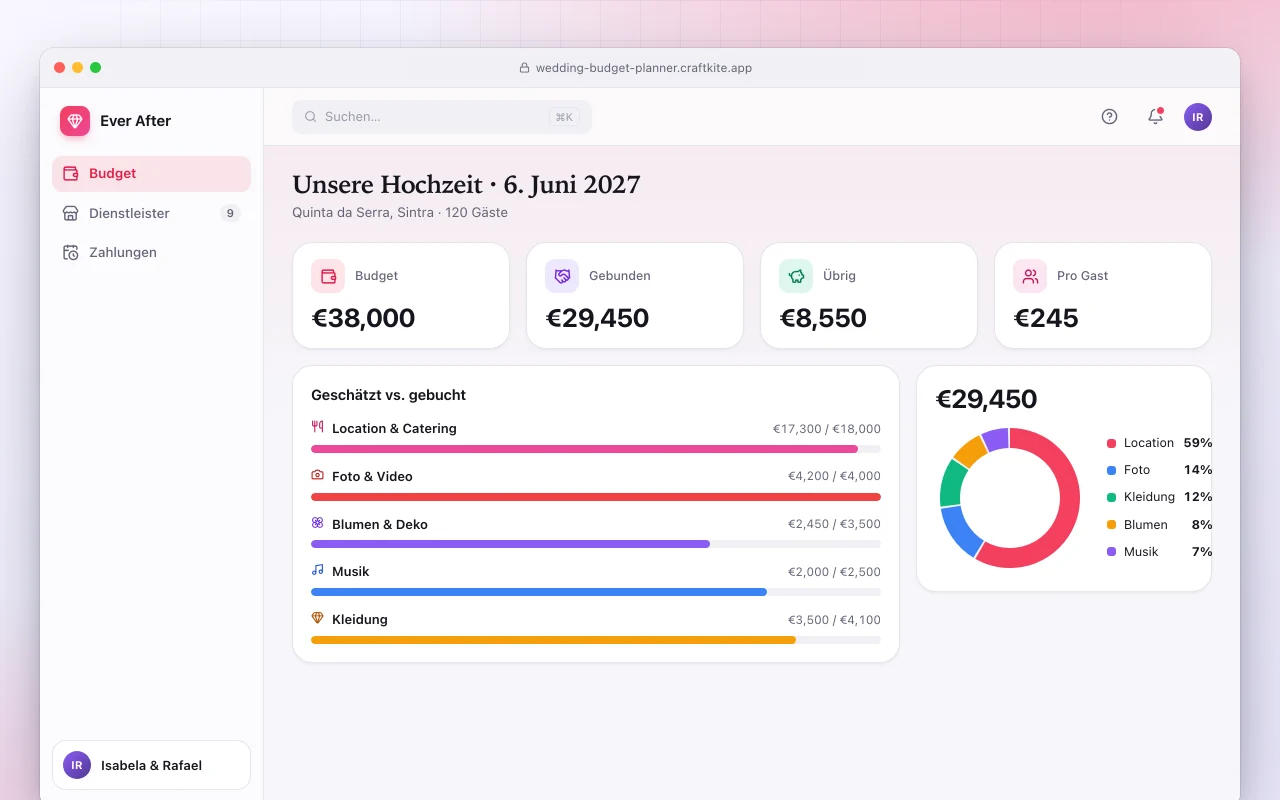Click the pink Location & Catering progress bar
The height and width of the screenshot is (800, 1280).
click(x=585, y=449)
